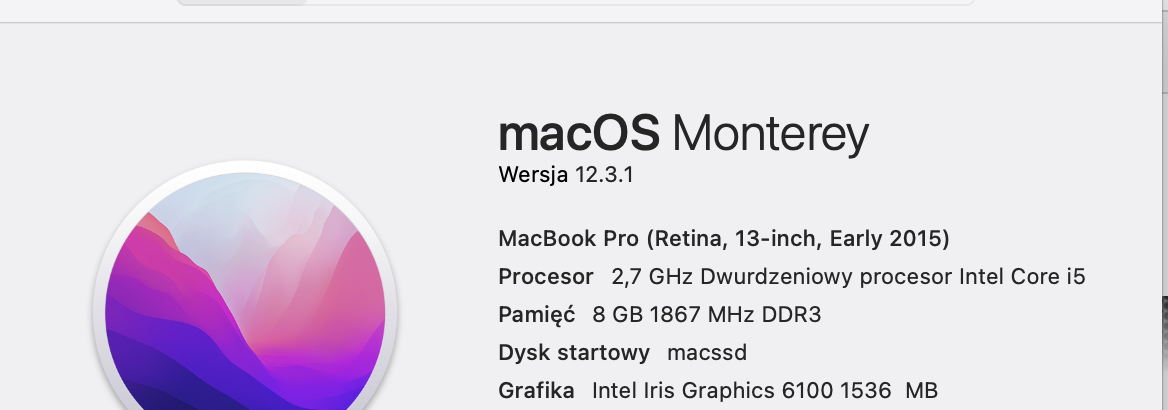Click the "Grafika" graphics label

click(x=536, y=390)
